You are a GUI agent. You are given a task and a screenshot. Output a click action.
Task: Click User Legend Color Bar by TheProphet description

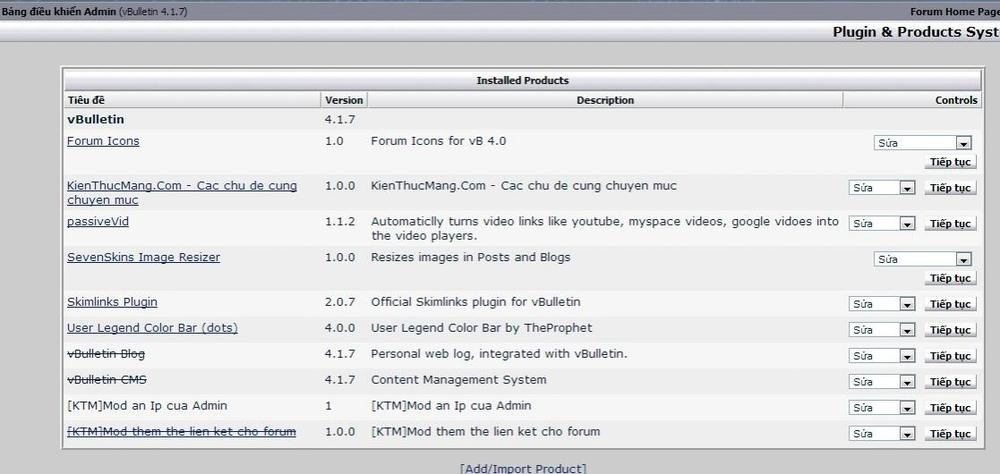[x=482, y=328]
